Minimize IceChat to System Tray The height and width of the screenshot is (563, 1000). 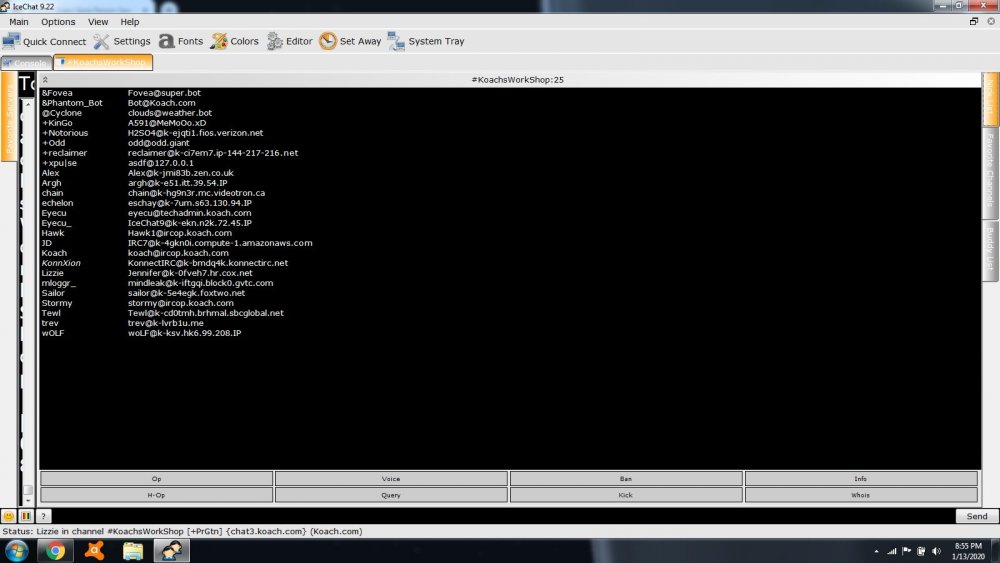click(x=395, y=41)
